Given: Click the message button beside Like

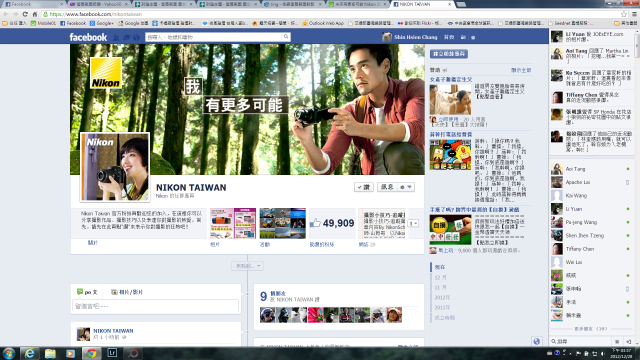Looking at the screenshot, I should [x=387, y=187].
